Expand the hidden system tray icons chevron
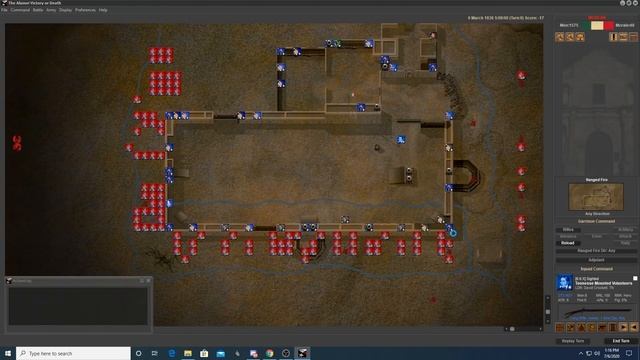 pos(580,353)
